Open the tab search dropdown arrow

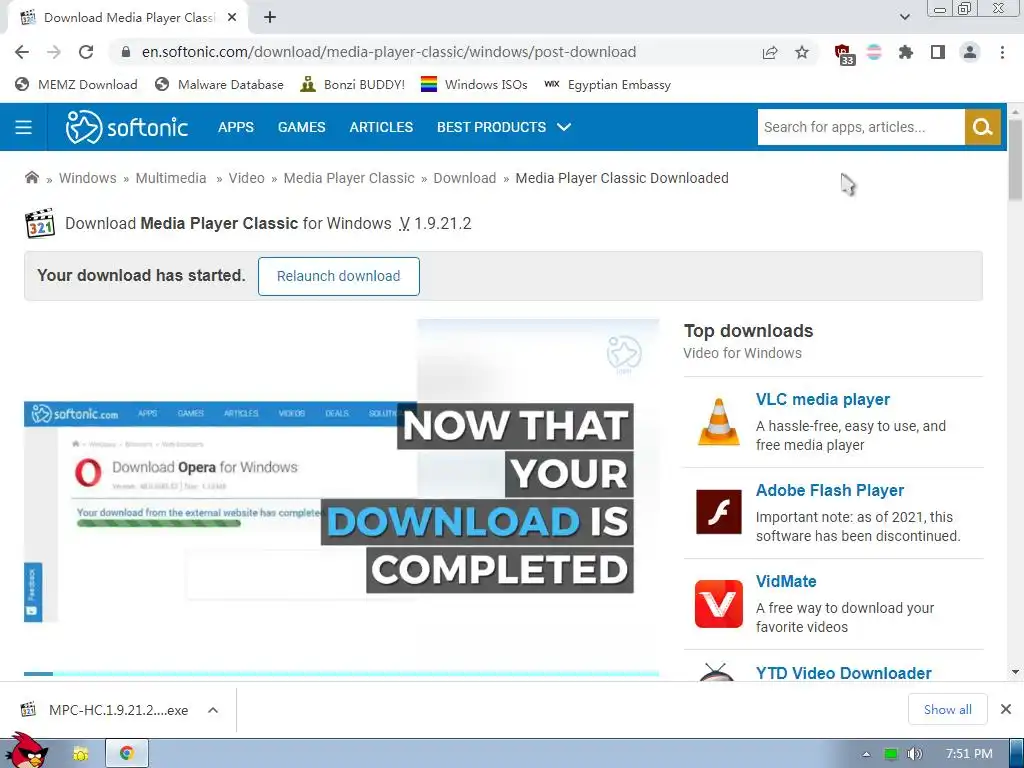(x=904, y=17)
